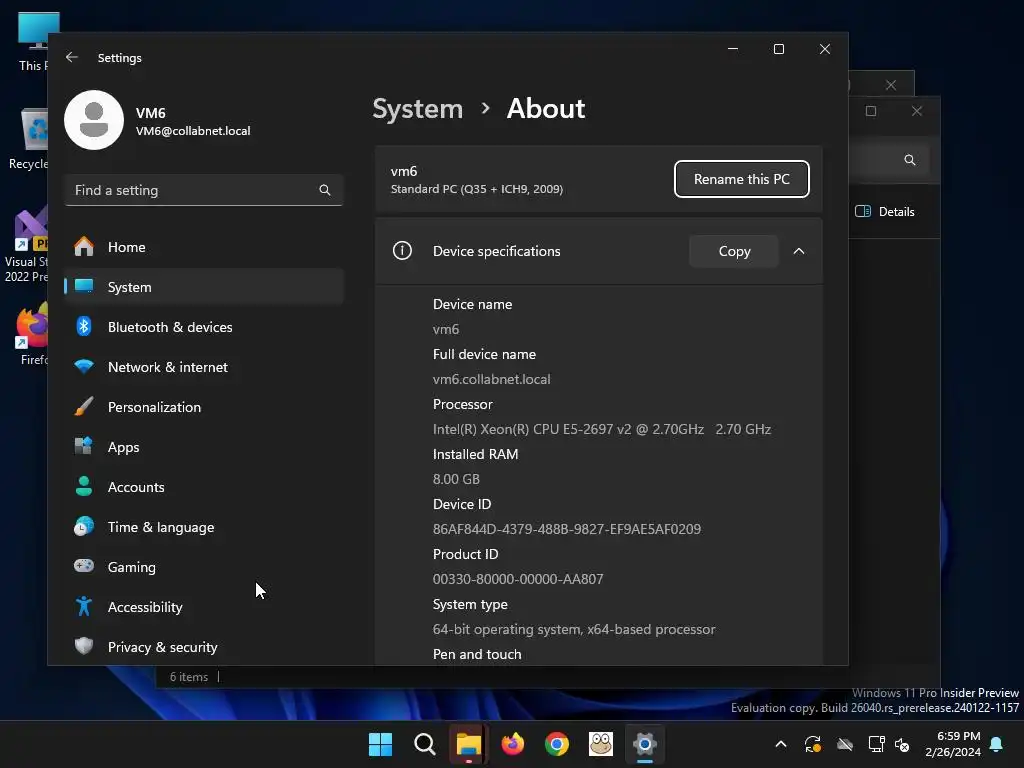This screenshot has height=768, width=1024.
Task: Click the network display tray icon
Action: [876, 744]
